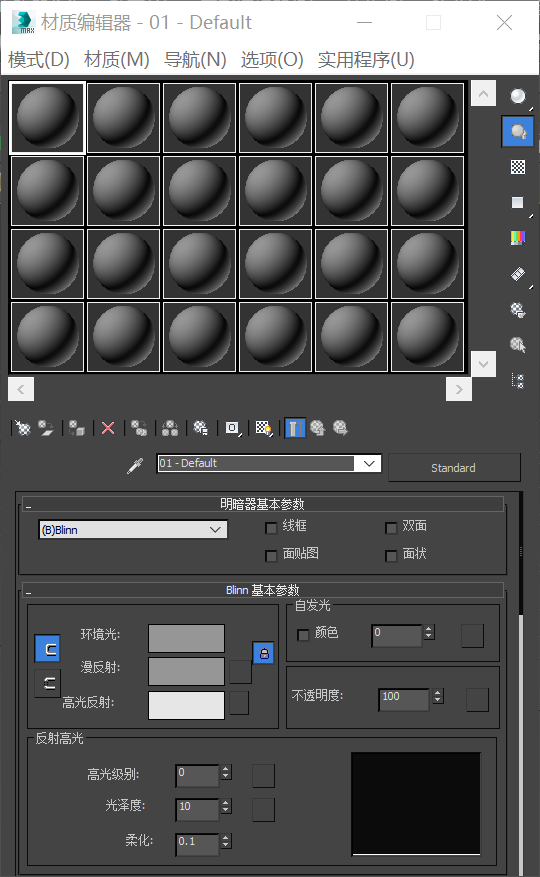Screen dimensions: 540x877
Task: Open the (B)Blinn shader dropdown
Action: 133,530
